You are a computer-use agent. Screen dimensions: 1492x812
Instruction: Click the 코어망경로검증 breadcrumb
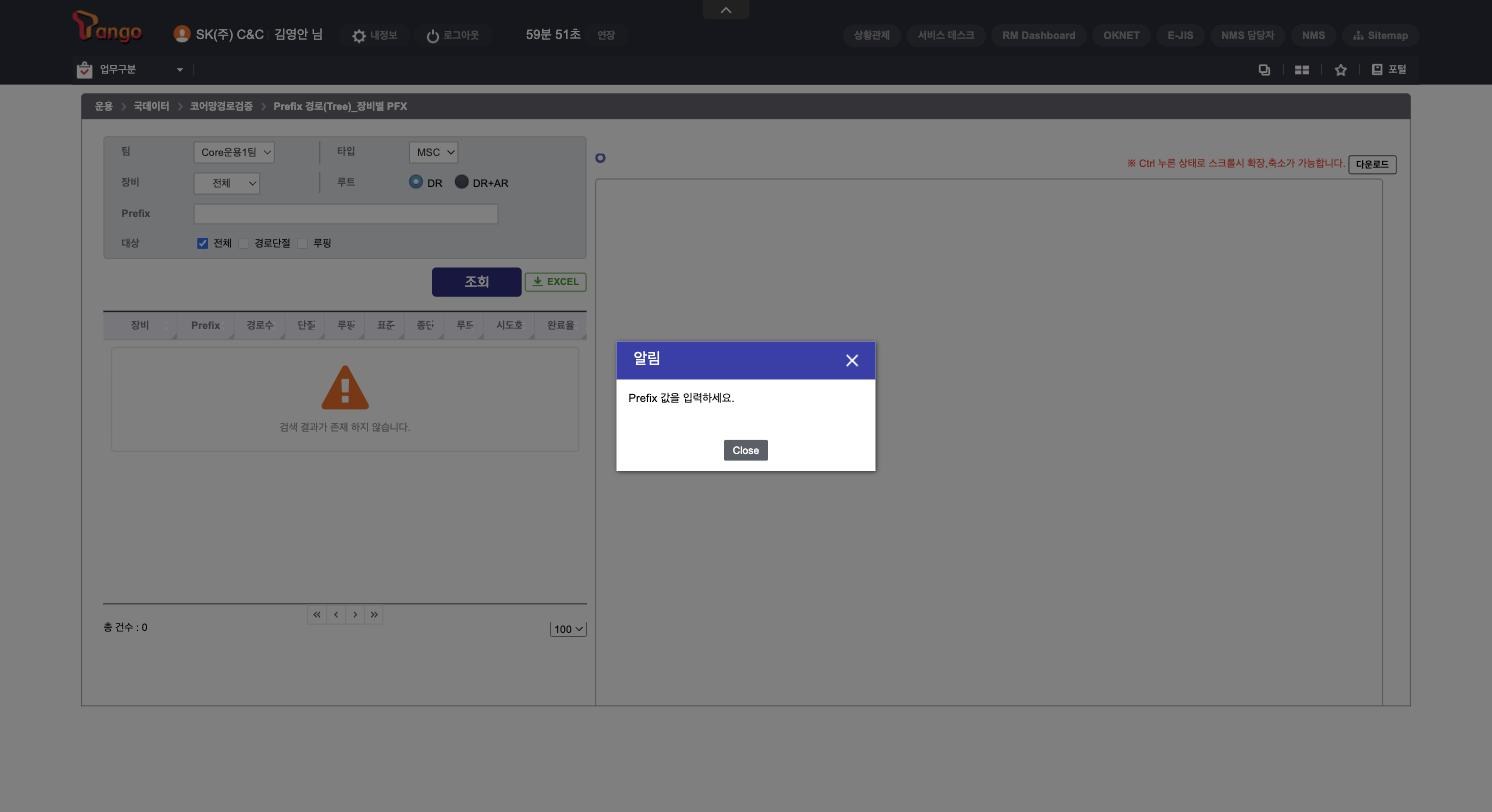point(221,106)
